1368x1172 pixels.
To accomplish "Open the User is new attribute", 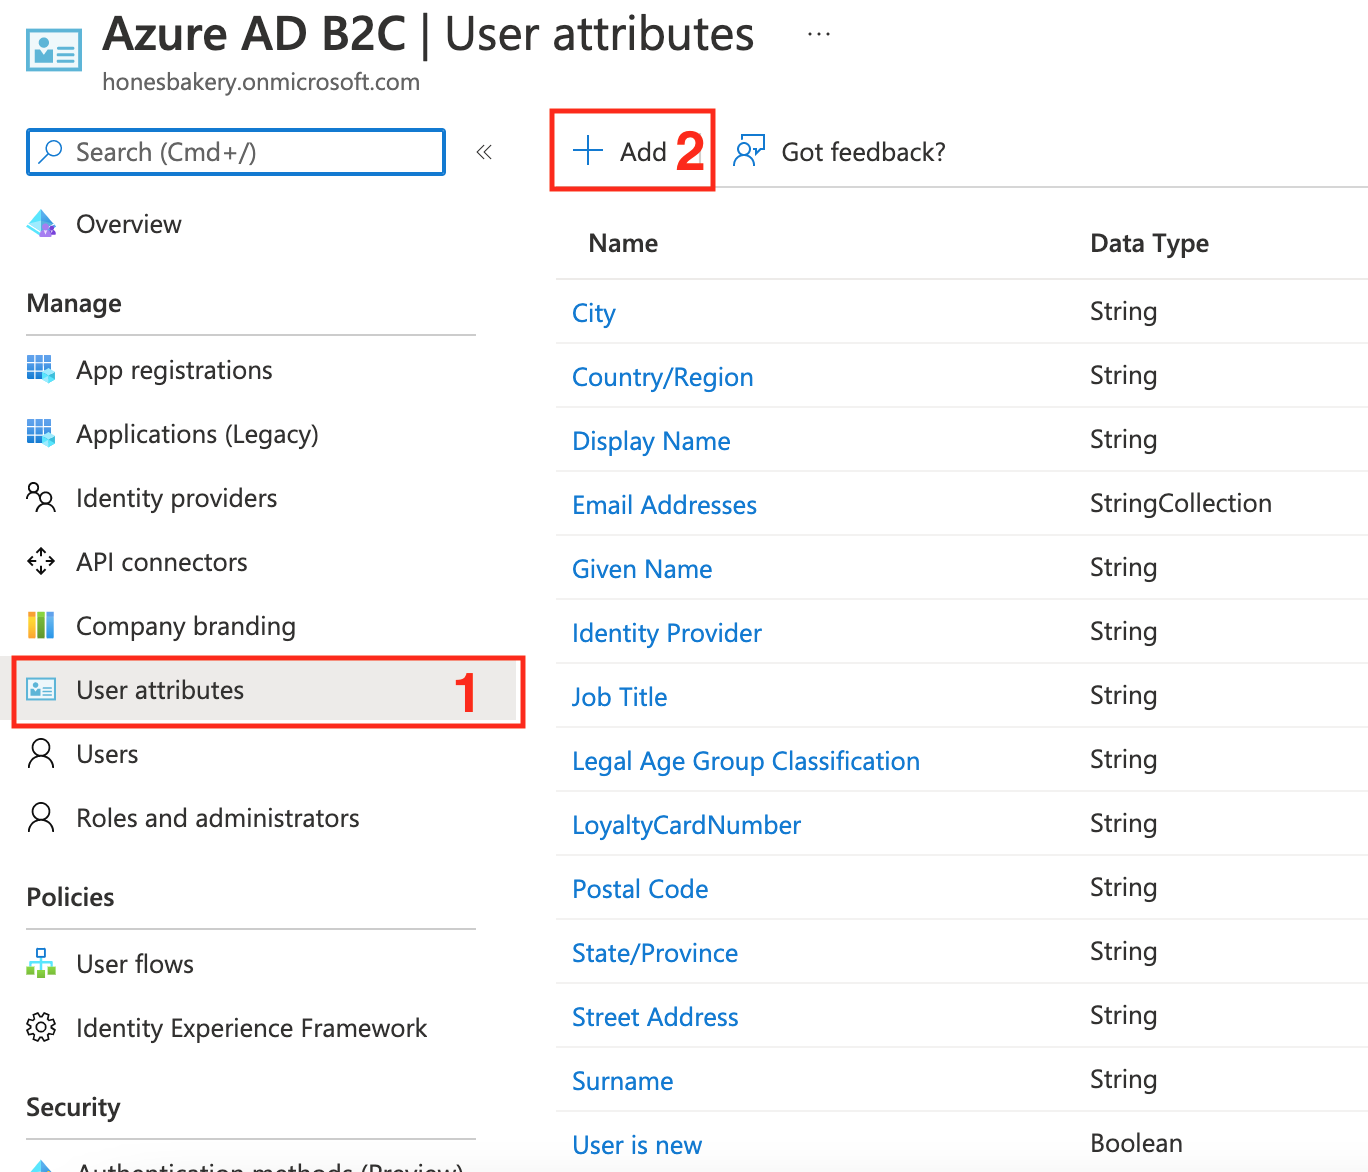I will [x=637, y=1145].
